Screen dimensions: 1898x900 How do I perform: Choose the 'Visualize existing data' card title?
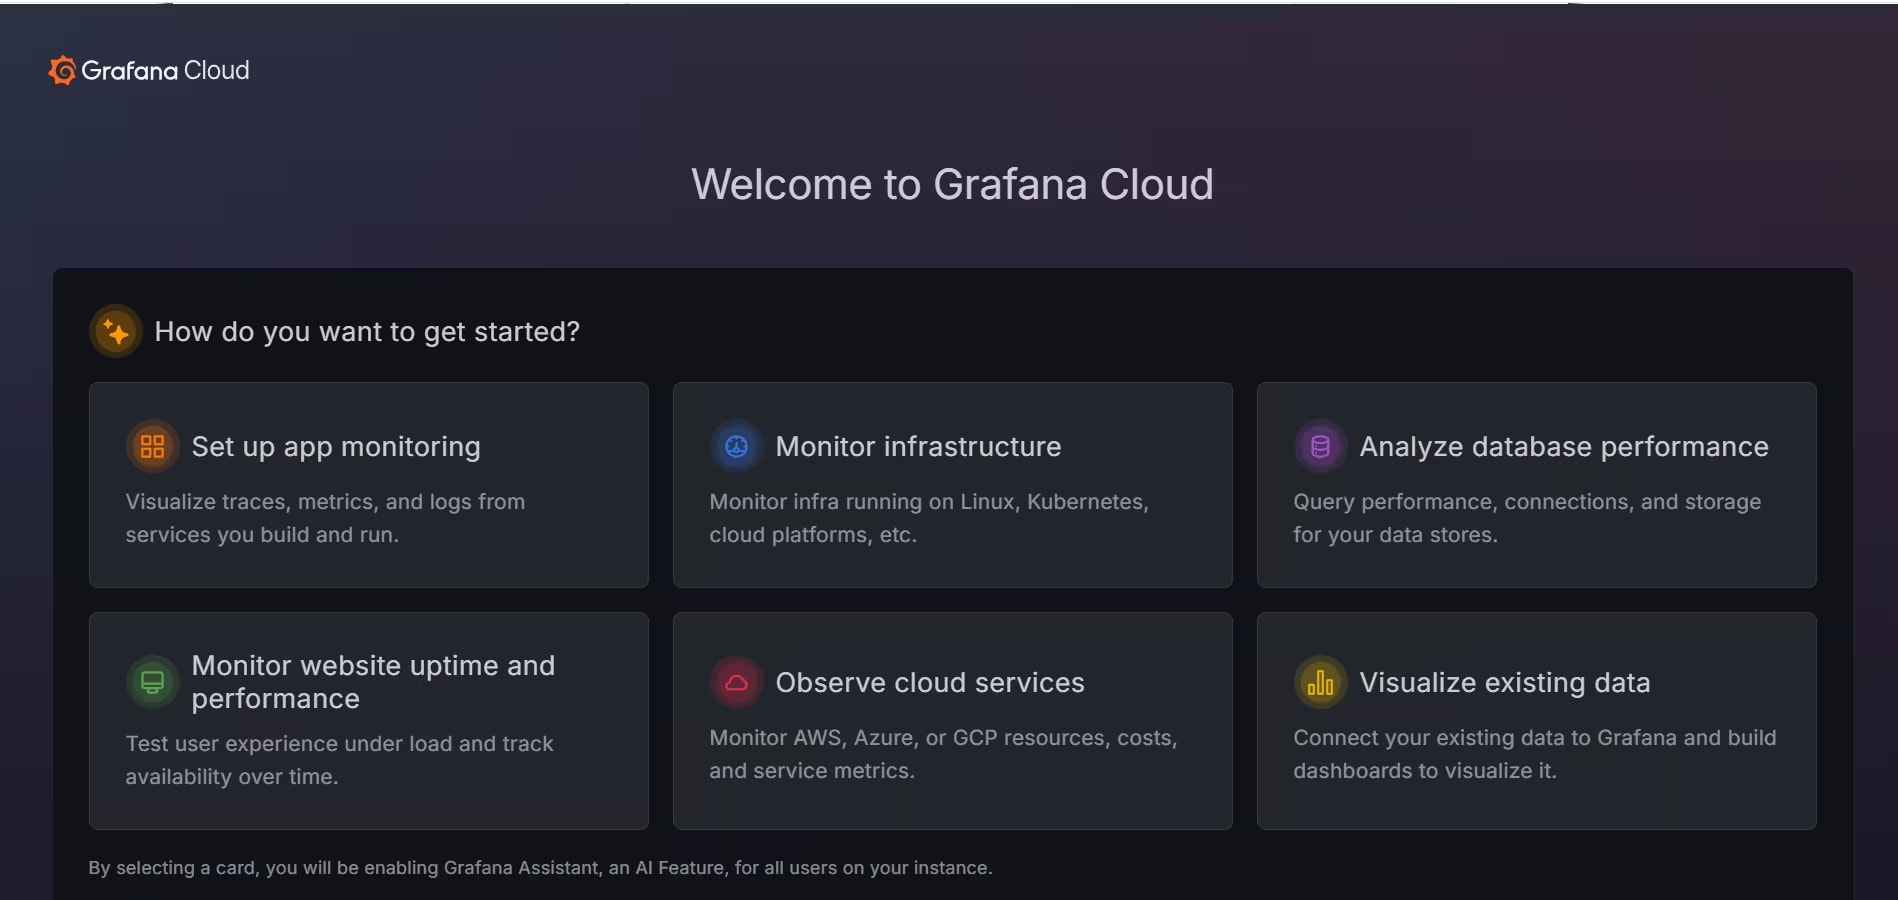(x=1505, y=682)
